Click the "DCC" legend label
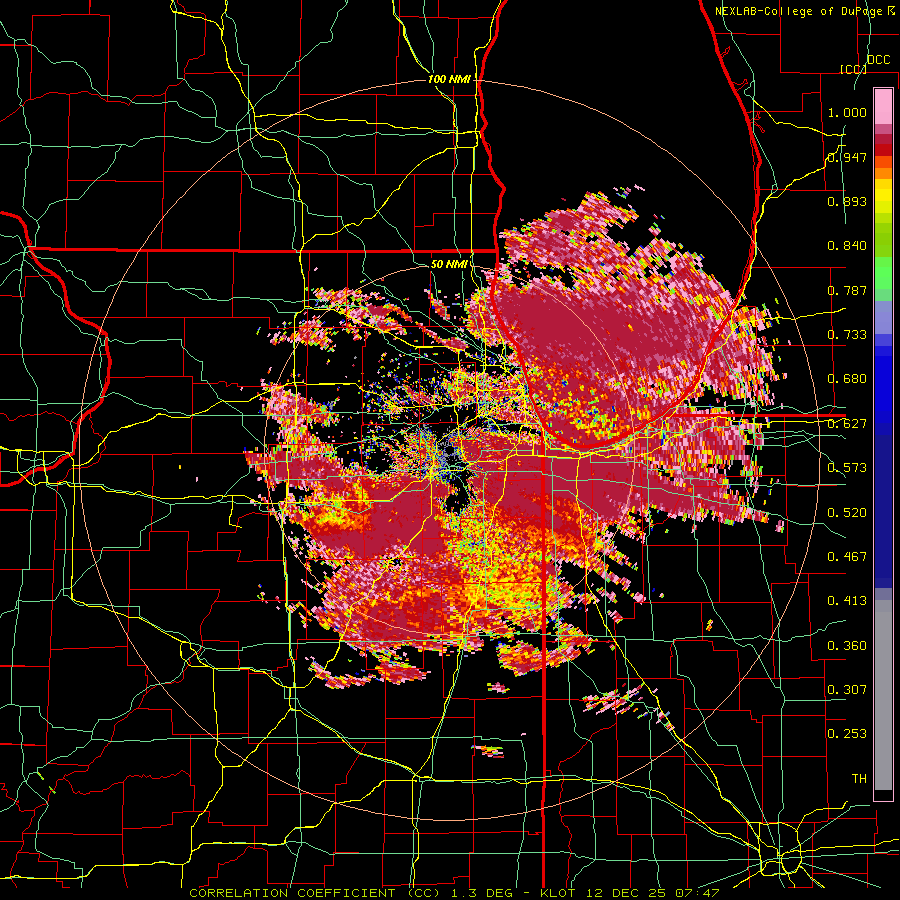 click(x=878, y=60)
